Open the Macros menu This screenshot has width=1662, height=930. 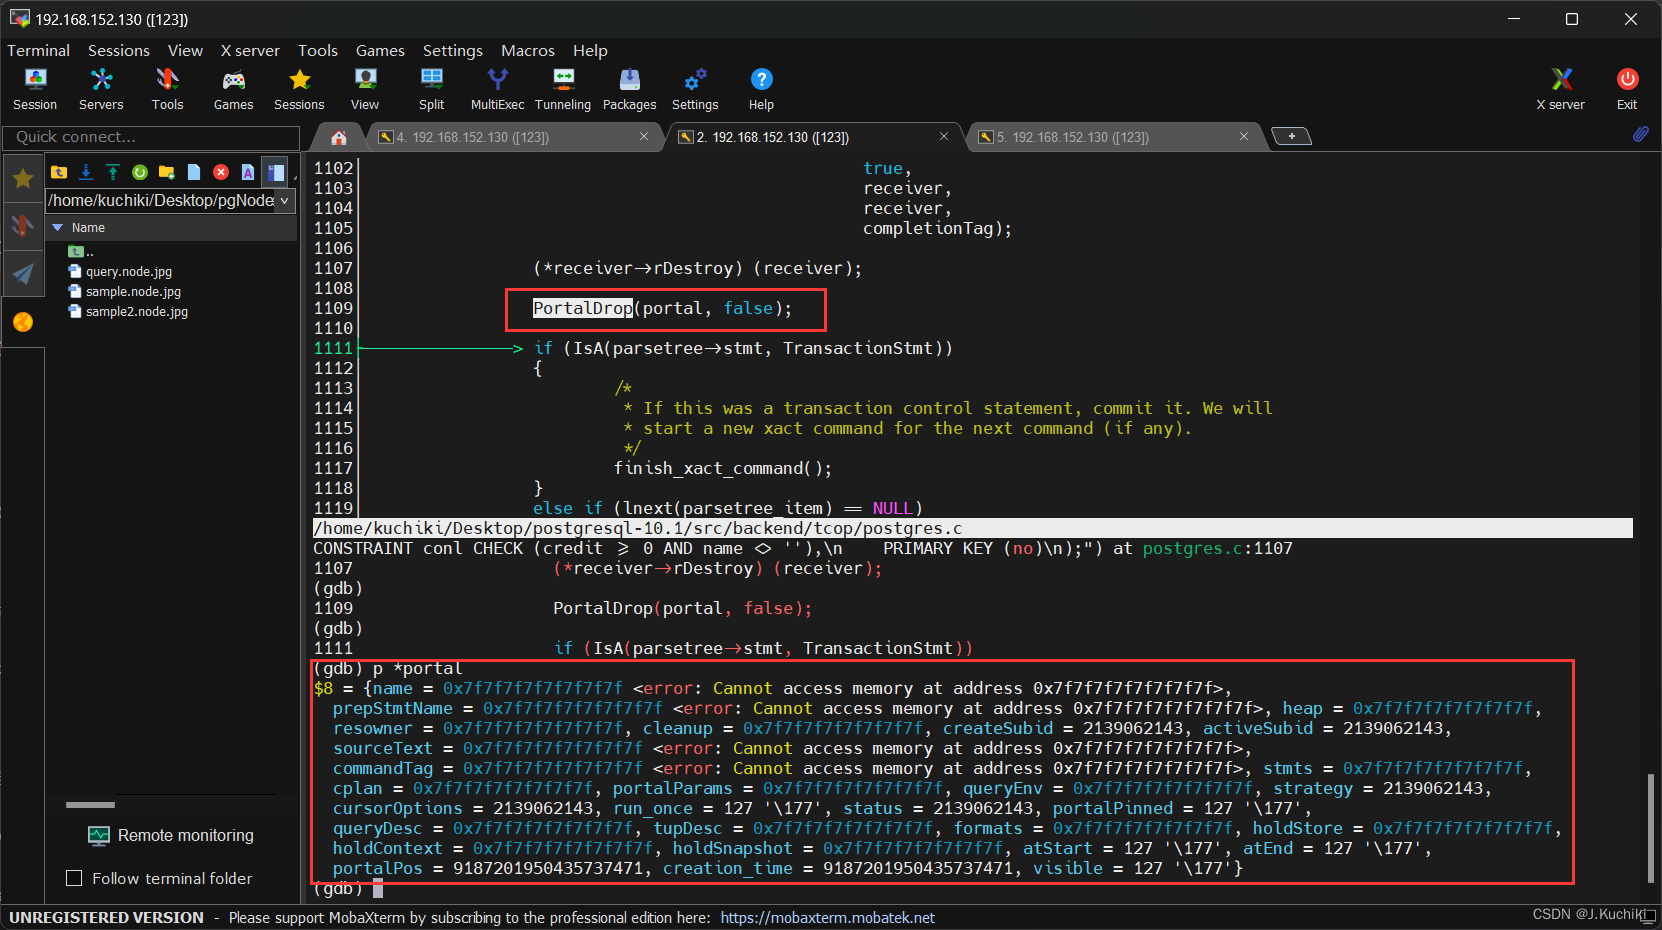tap(527, 50)
